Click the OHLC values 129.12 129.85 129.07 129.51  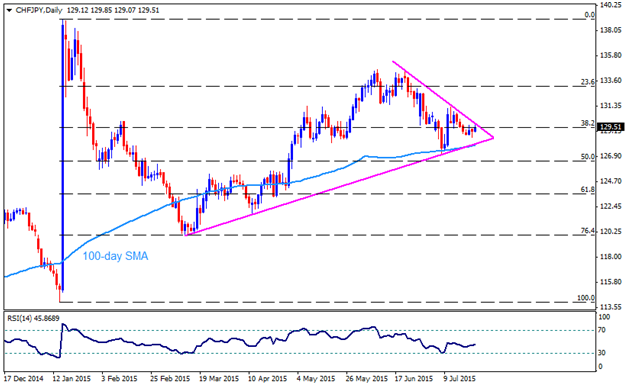pos(113,10)
